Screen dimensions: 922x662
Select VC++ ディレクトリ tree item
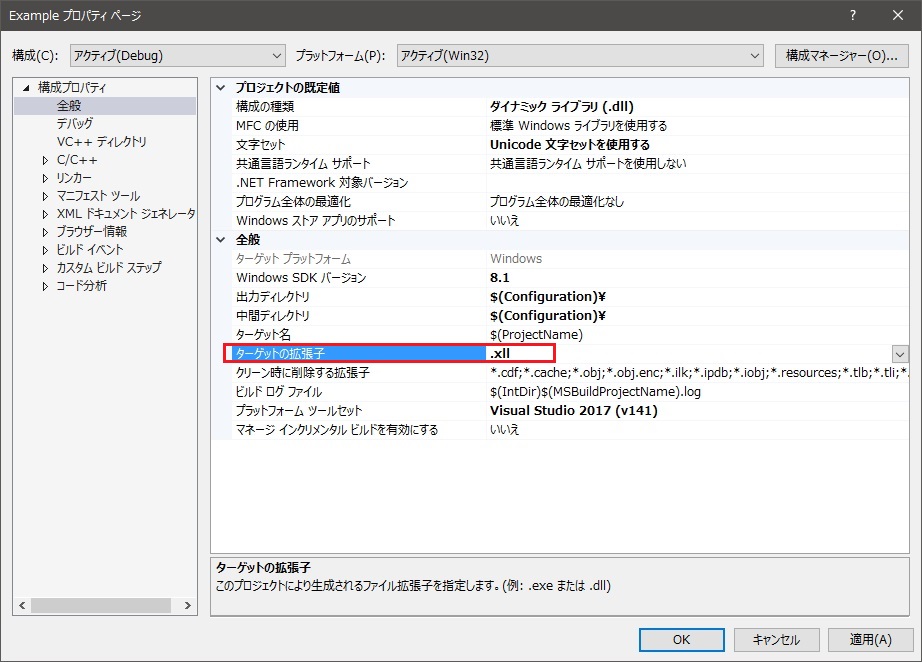(x=101, y=142)
